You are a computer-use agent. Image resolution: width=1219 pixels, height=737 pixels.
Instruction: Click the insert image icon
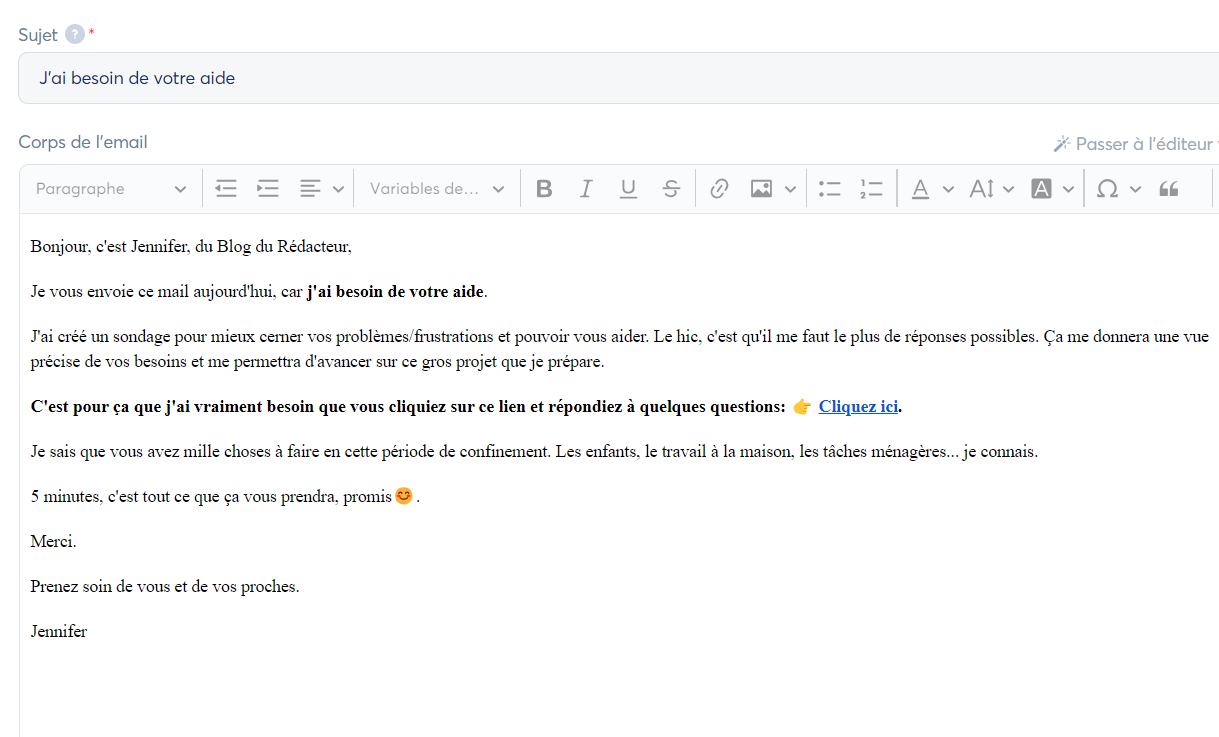[x=762, y=189]
